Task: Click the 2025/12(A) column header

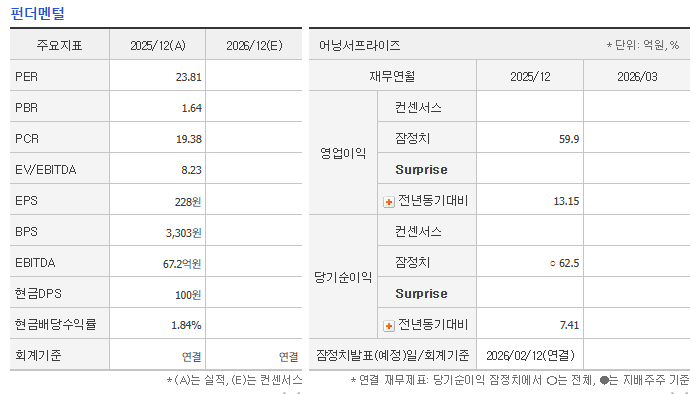Action: (158, 45)
